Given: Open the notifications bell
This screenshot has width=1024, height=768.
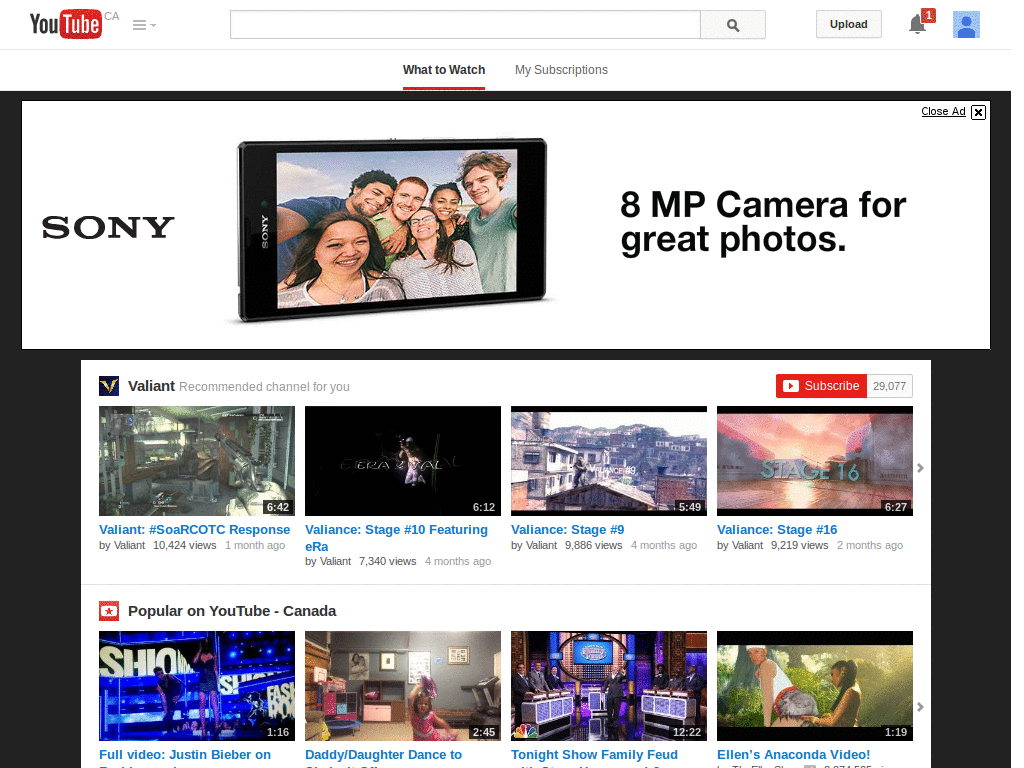Looking at the screenshot, I should coord(918,24).
